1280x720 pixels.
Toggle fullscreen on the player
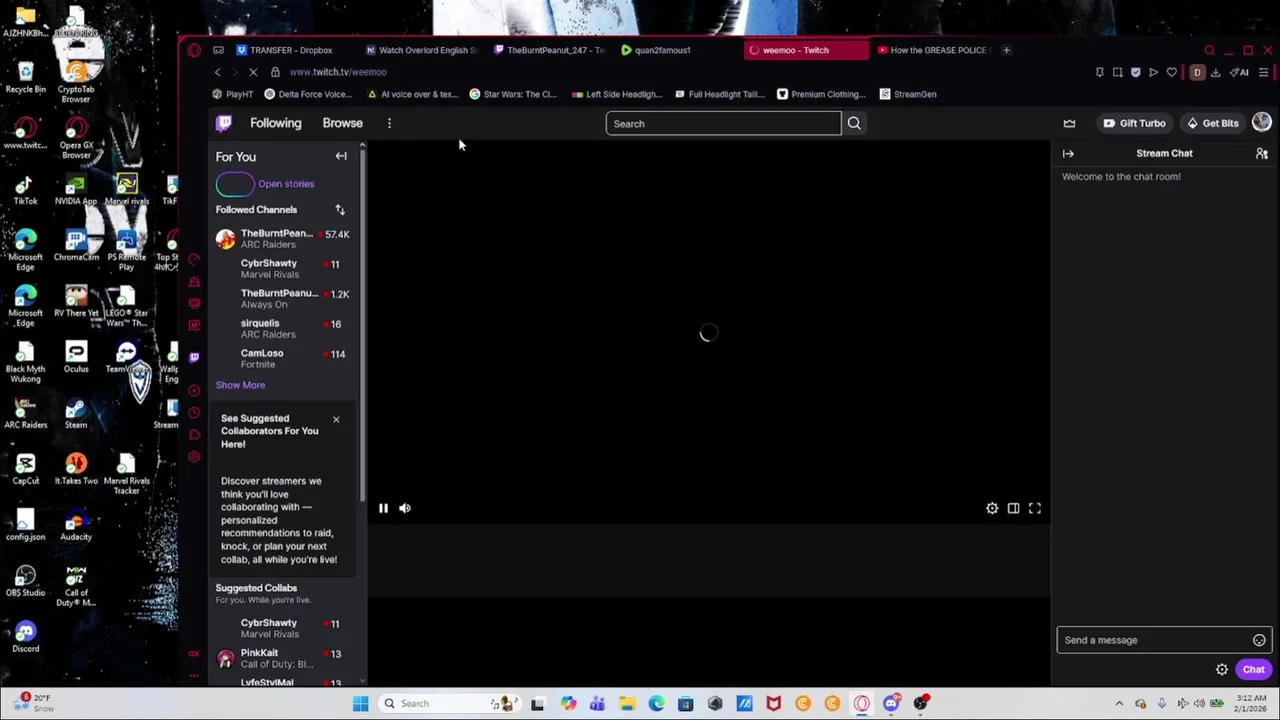[1035, 508]
